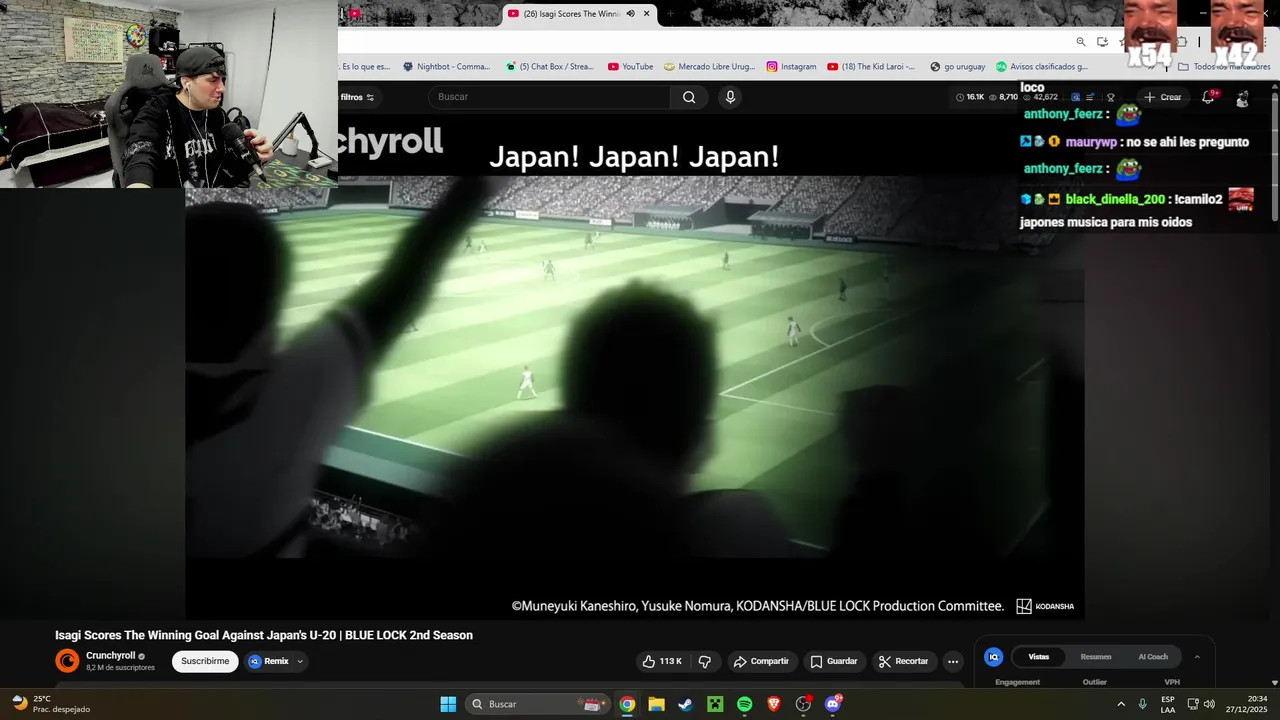The image size is (1280, 720).
Task: Switch to the AI Coach tab
Action: pyautogui.click(x=1153, y=657)
